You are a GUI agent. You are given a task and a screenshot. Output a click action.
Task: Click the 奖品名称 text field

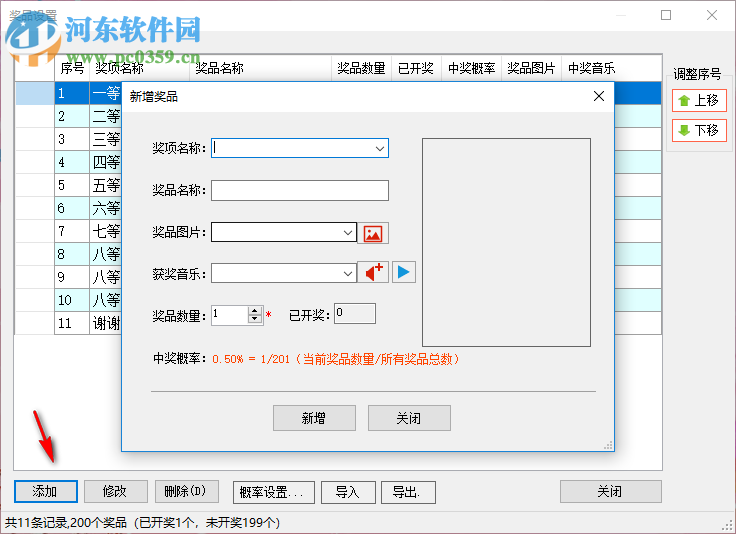pyautogui.click(x=299, y=191)
